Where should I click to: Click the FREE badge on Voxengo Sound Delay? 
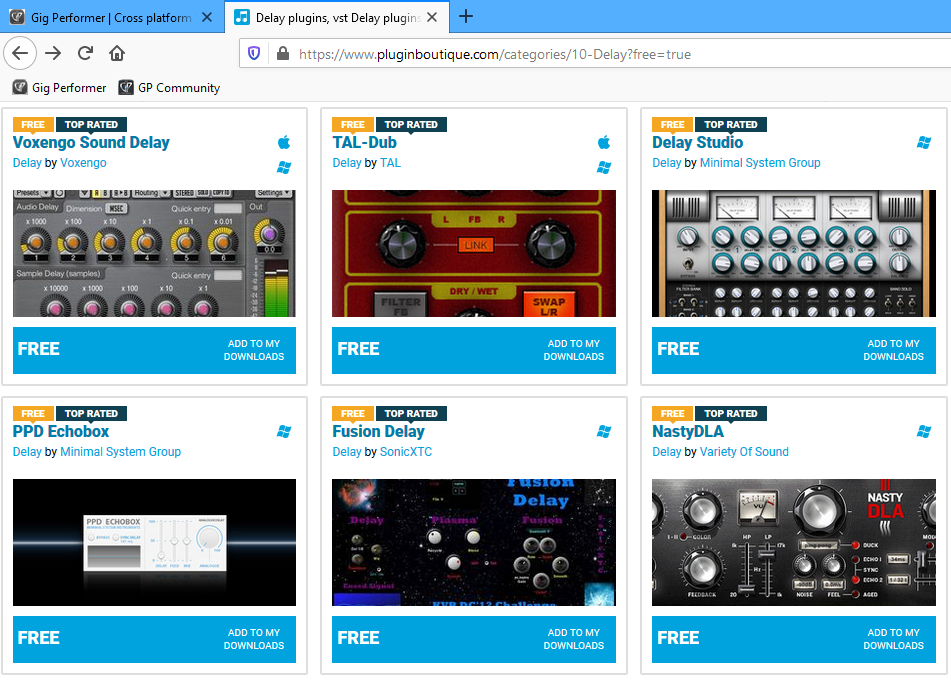pyautogui.click(x=33, y=124)
